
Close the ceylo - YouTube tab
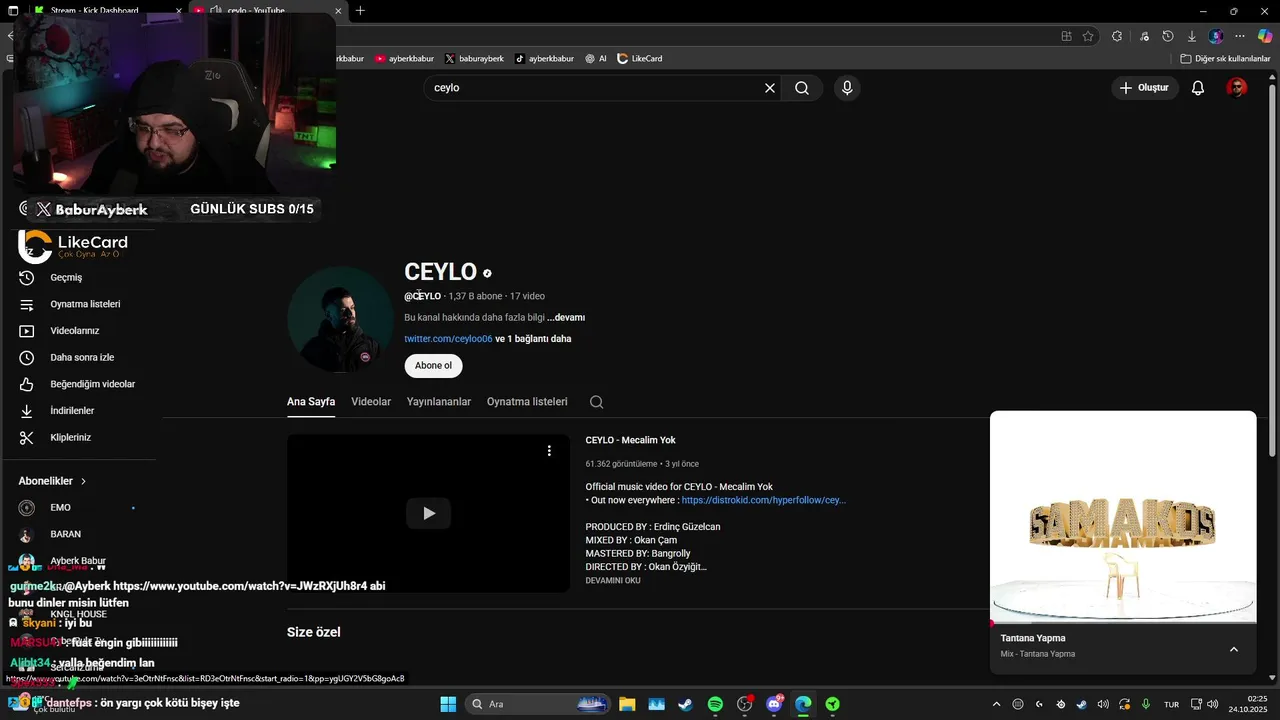point(338,11)
